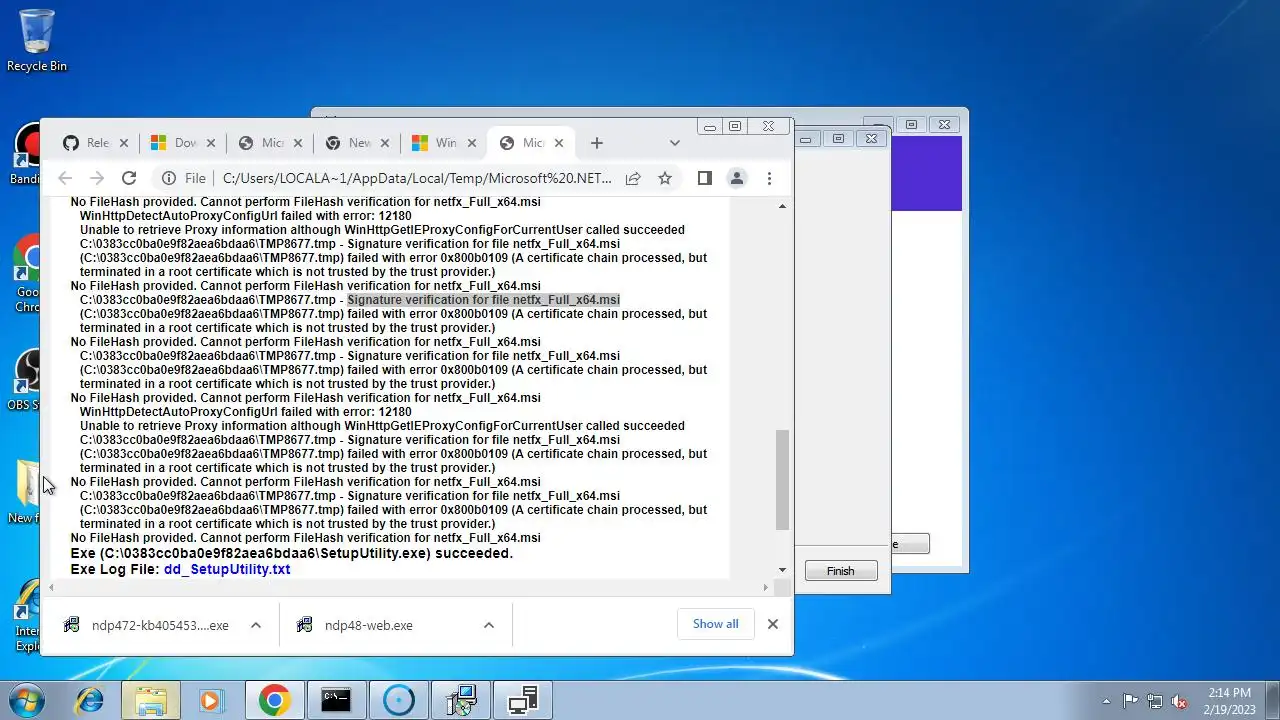1280x720 pixels.
Task: Click Finish in the installer window
Action: click(x=841, y=571)
